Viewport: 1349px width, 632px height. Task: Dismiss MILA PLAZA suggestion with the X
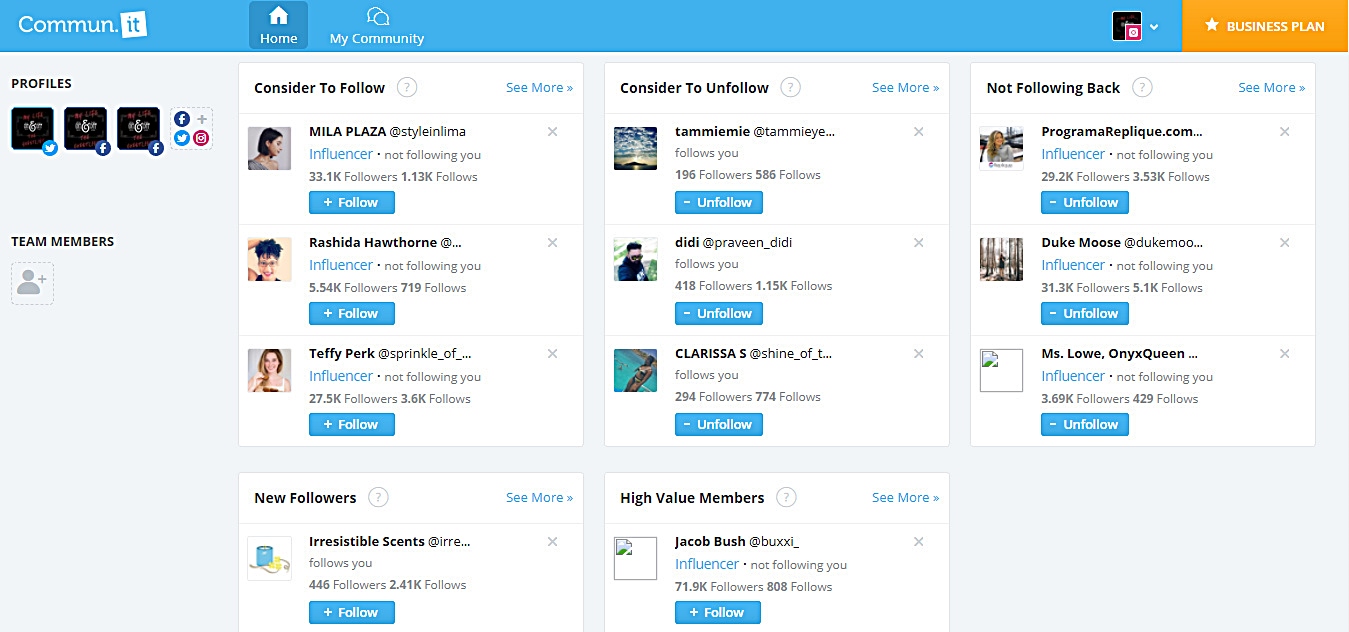pos(552,131)
